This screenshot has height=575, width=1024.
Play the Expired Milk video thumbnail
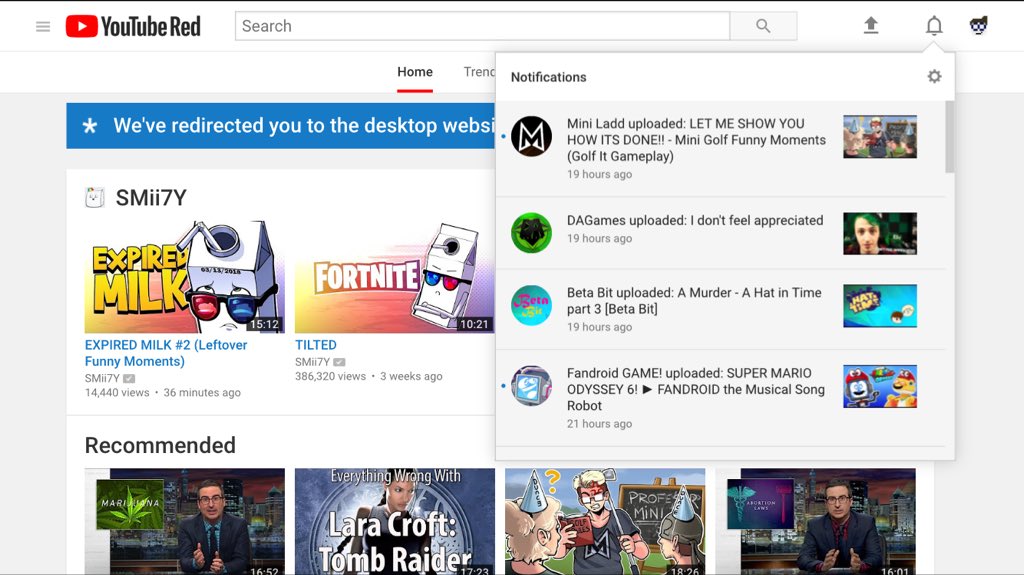click(185, 277)
